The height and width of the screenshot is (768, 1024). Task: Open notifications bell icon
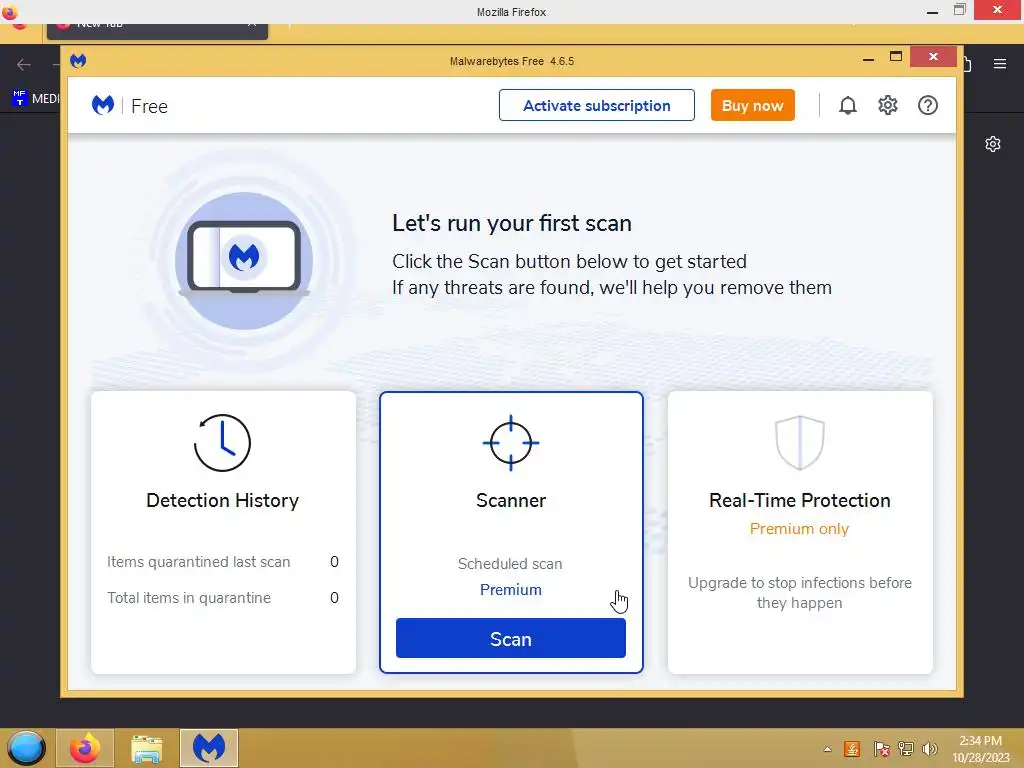click(x=847, y=105)
